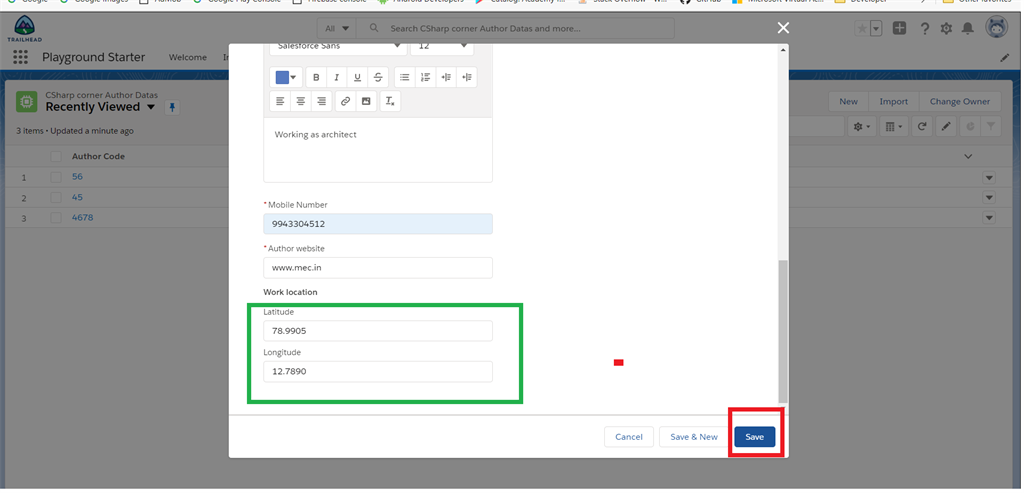Toggle underline formatting in the editor
1024x493 pixels.
[357, 77]
